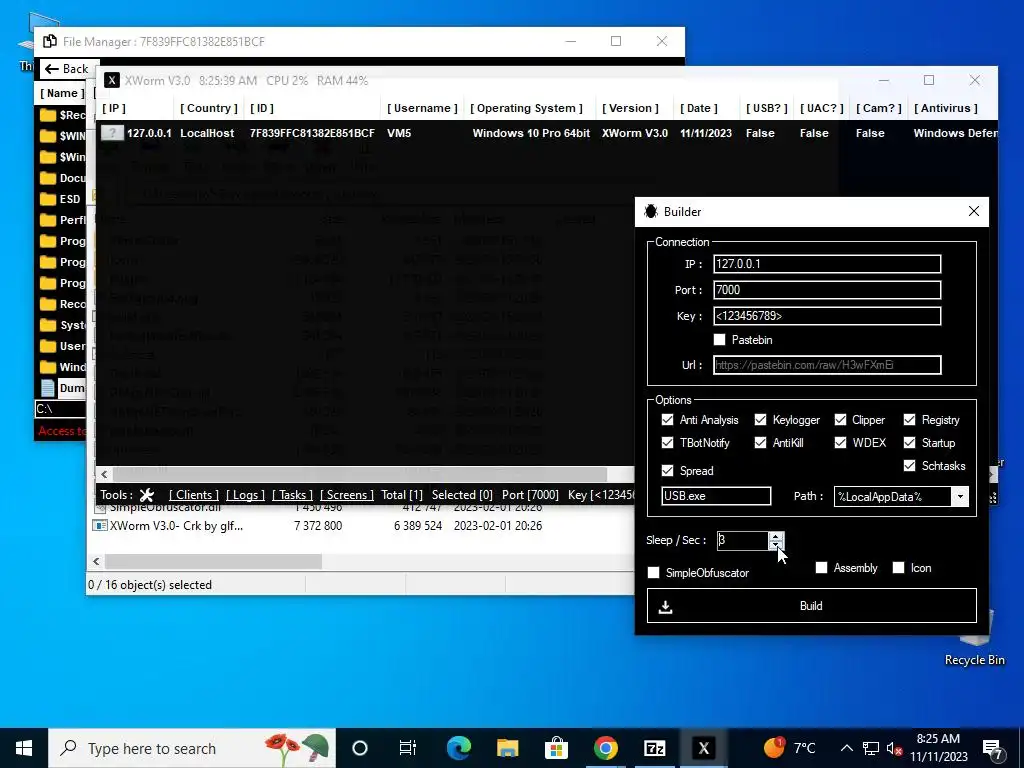Switch to 7-Zip on the taskbar
The height and width of the screenshot is (768, 1024).
654,748
